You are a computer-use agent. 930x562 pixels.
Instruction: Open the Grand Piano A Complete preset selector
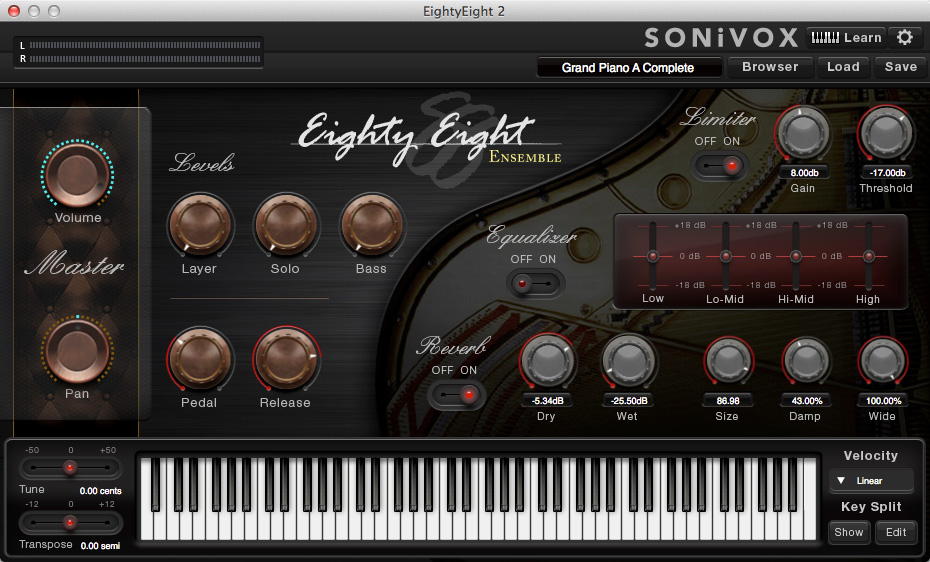[x=629, y=68]
